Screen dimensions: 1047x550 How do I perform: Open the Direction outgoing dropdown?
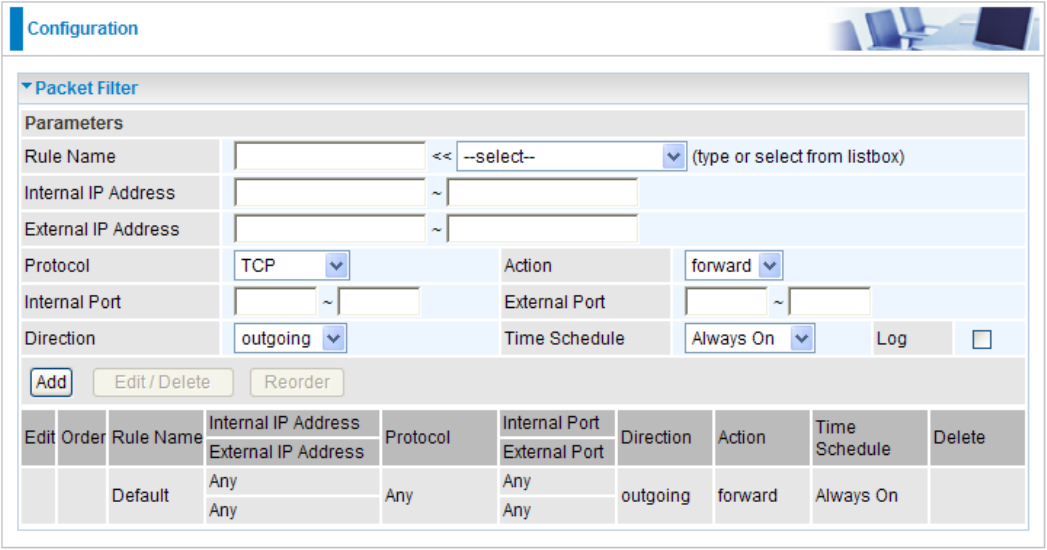(x=290, y=338)
